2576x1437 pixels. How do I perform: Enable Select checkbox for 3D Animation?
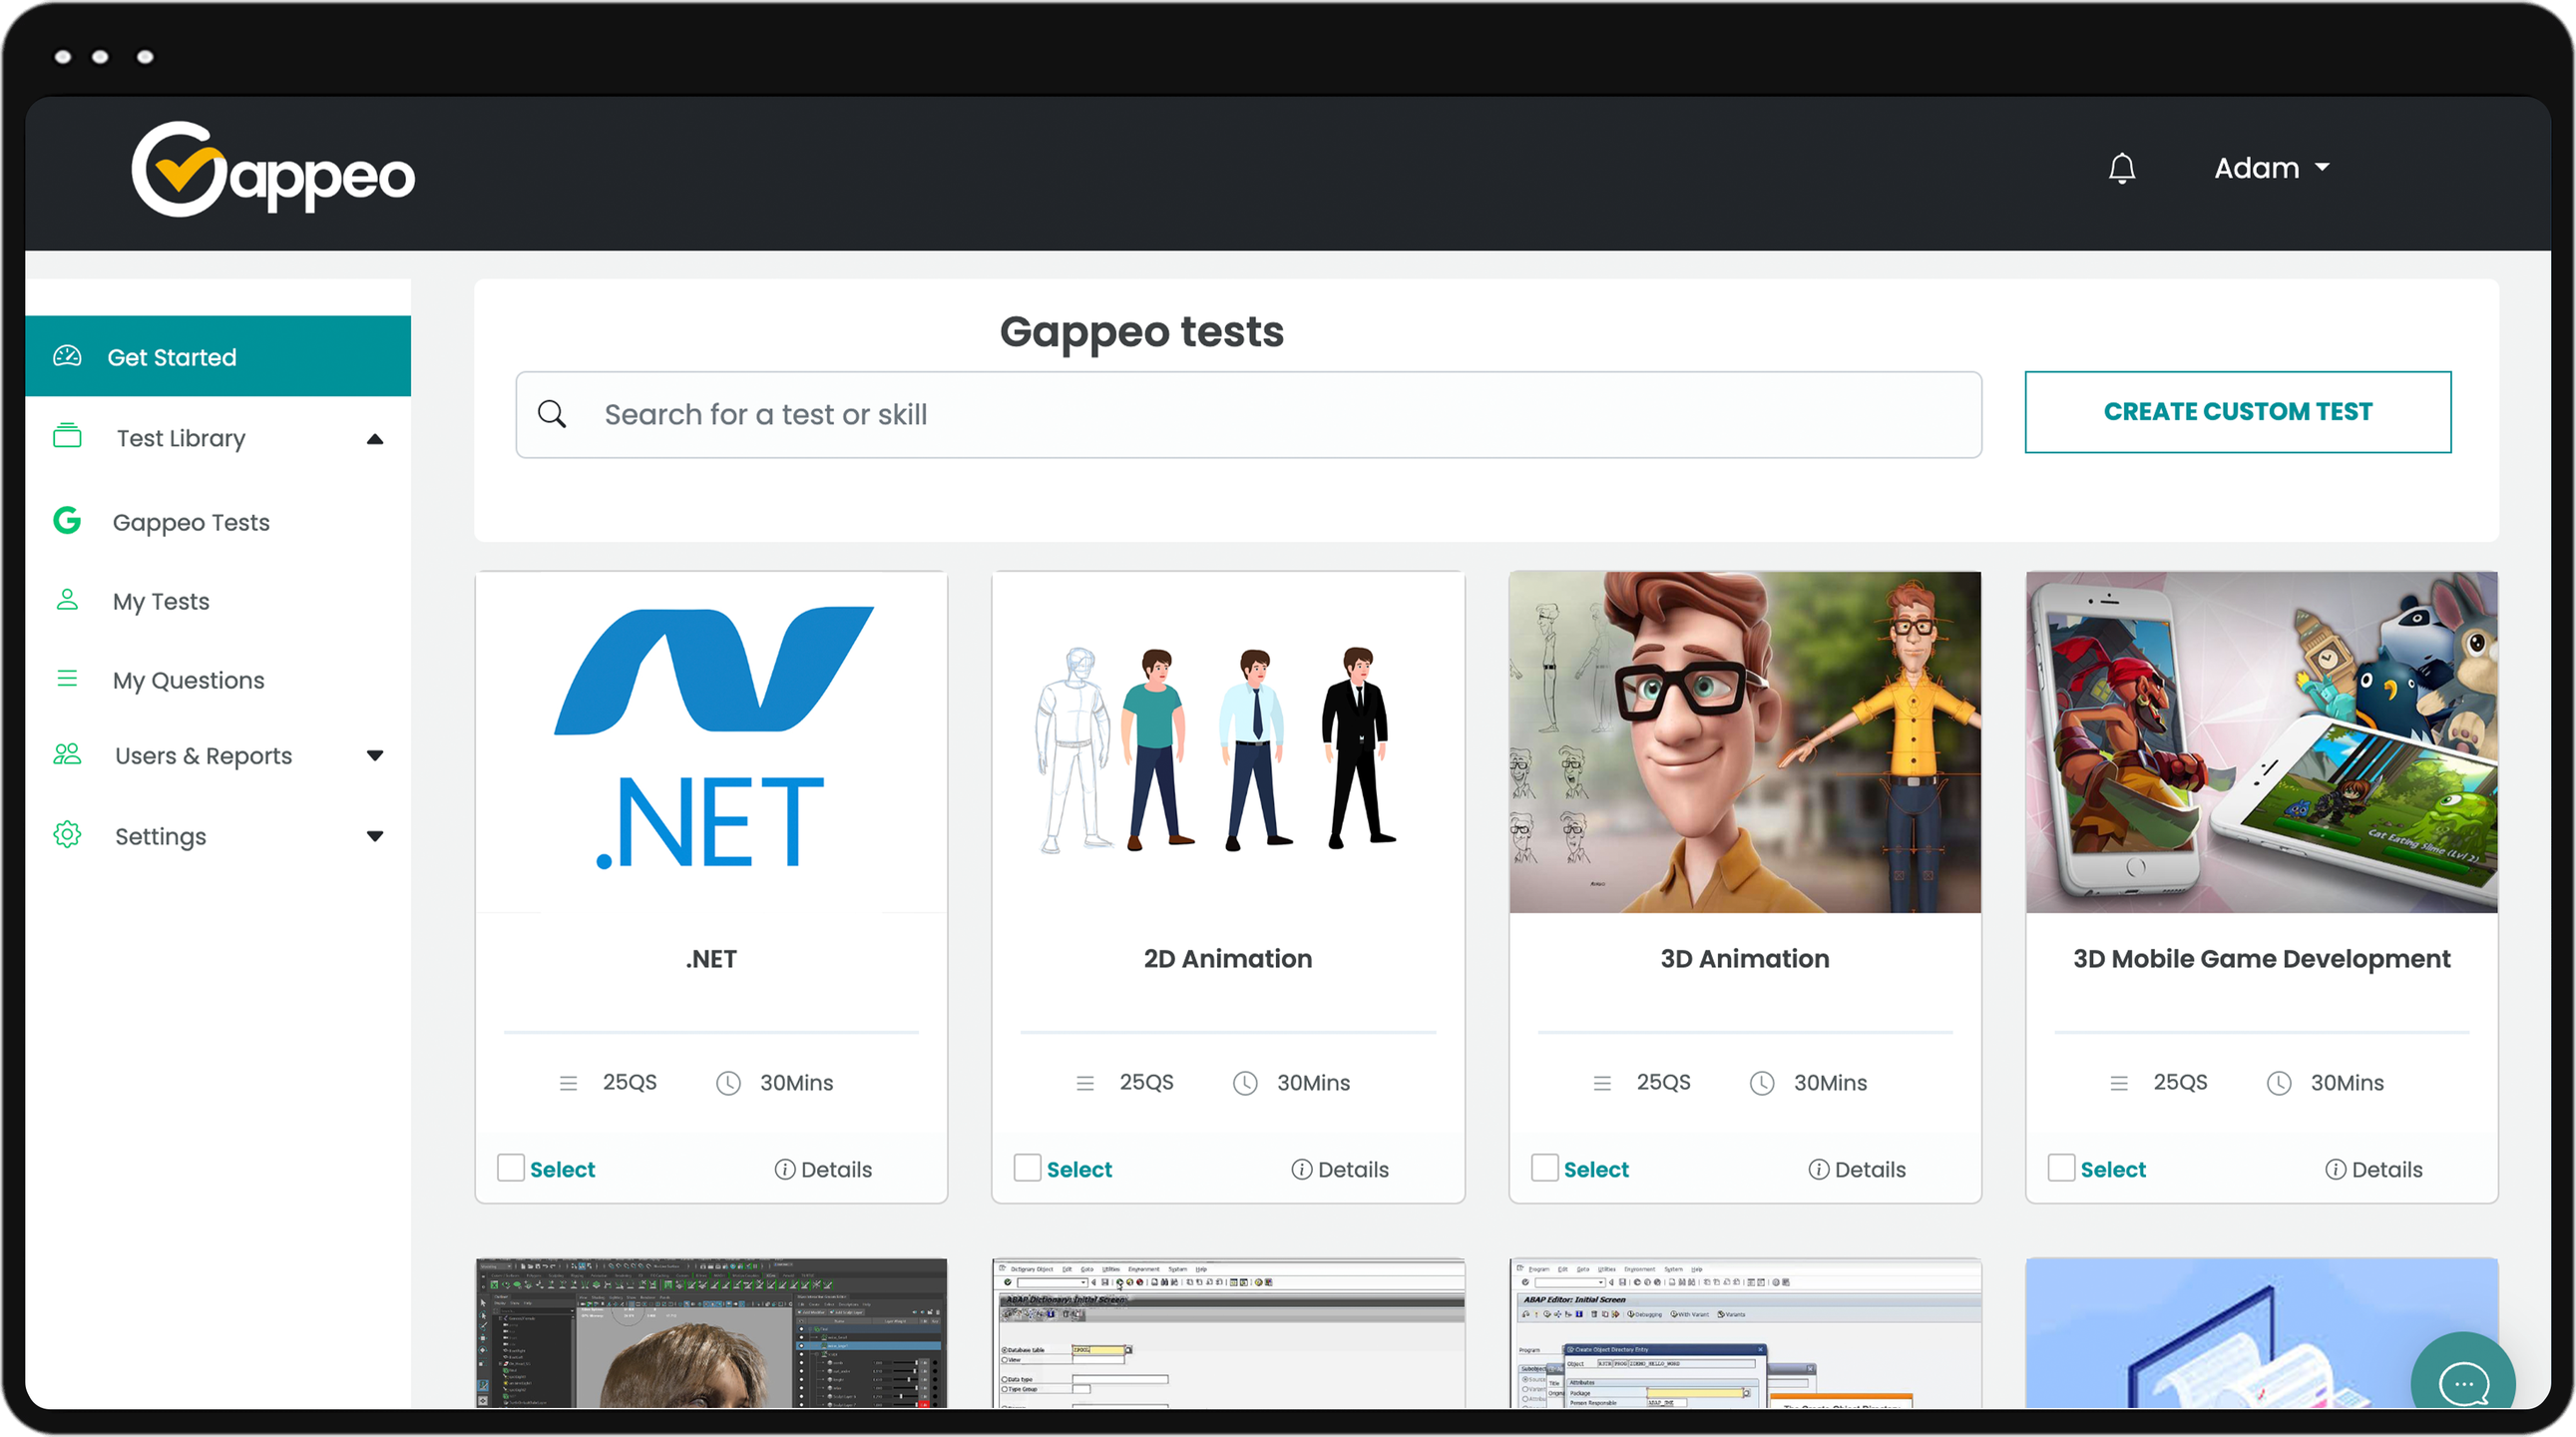pyautogui.click(x=1544, y=1168)
